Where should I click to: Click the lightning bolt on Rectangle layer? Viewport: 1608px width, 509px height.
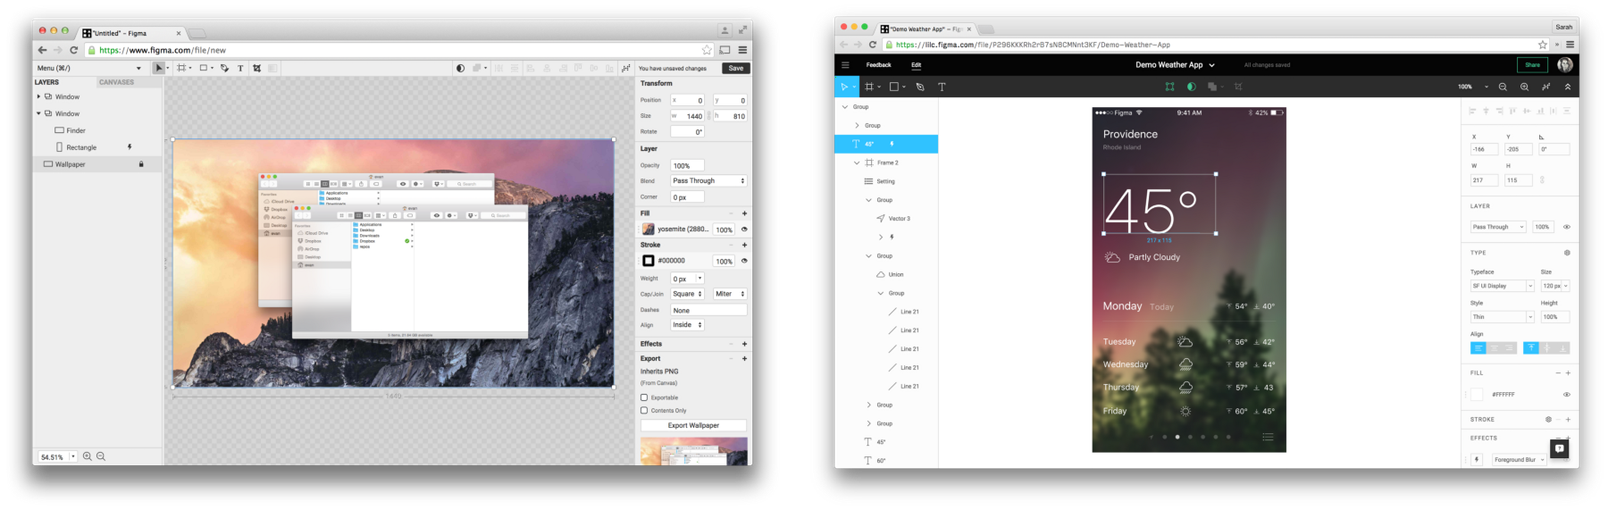pyautogui.click(x=129, y=147)
